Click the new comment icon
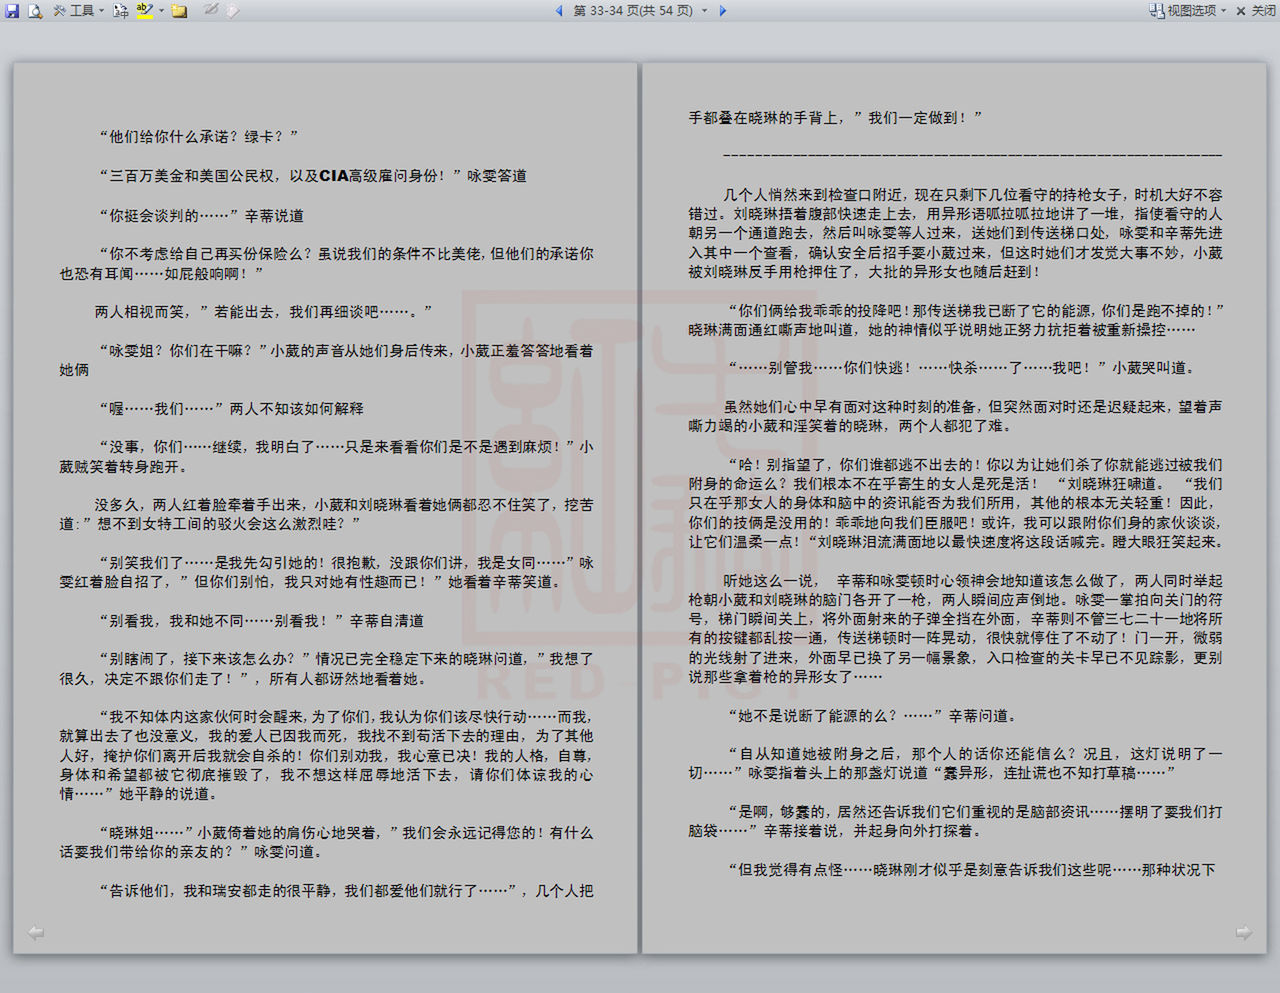1280x993 pixels. pos(180,11)
